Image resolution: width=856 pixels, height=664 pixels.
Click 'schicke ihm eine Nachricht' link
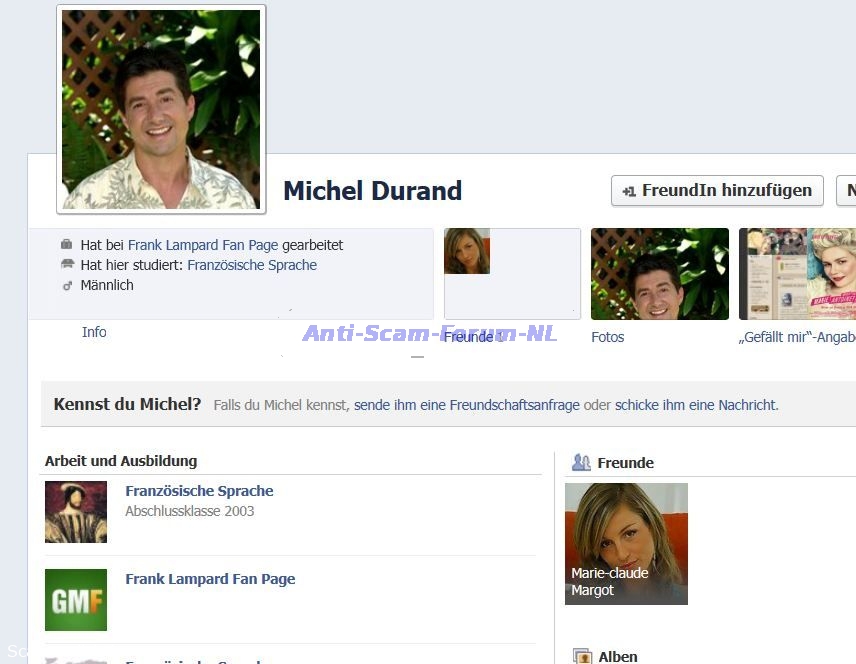pos(696,405)
